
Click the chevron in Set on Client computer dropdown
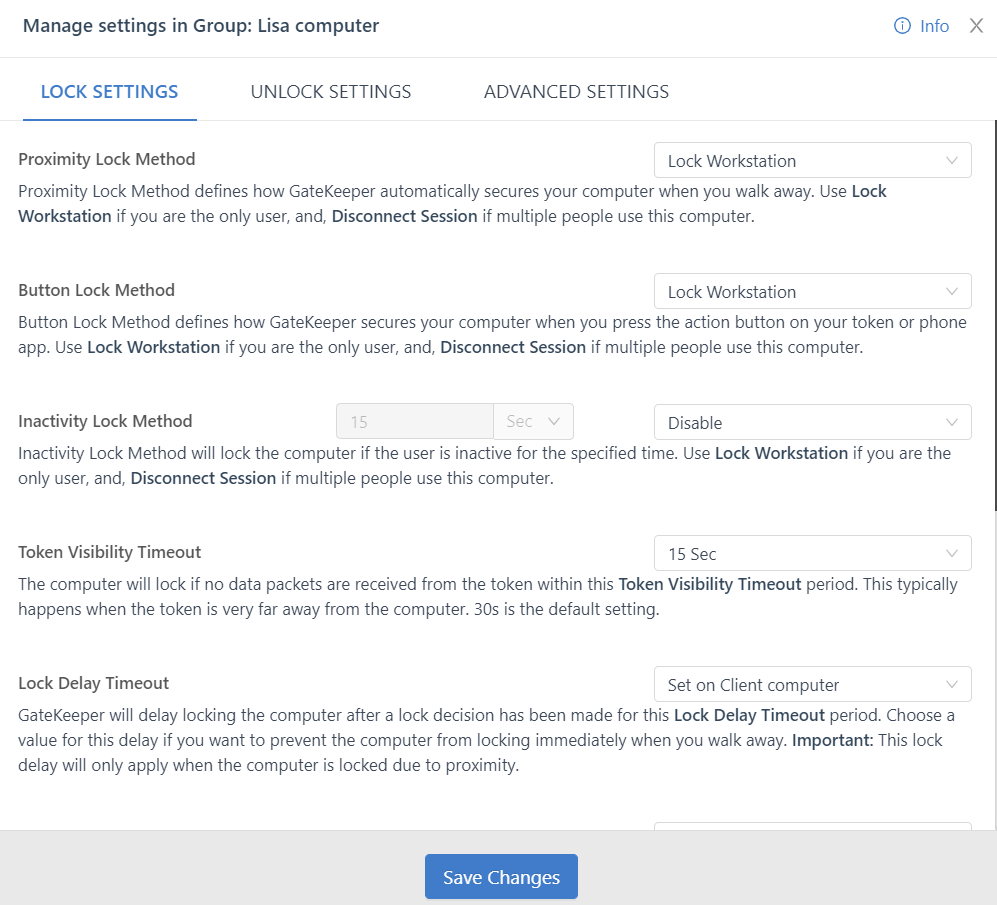(951, 684)
